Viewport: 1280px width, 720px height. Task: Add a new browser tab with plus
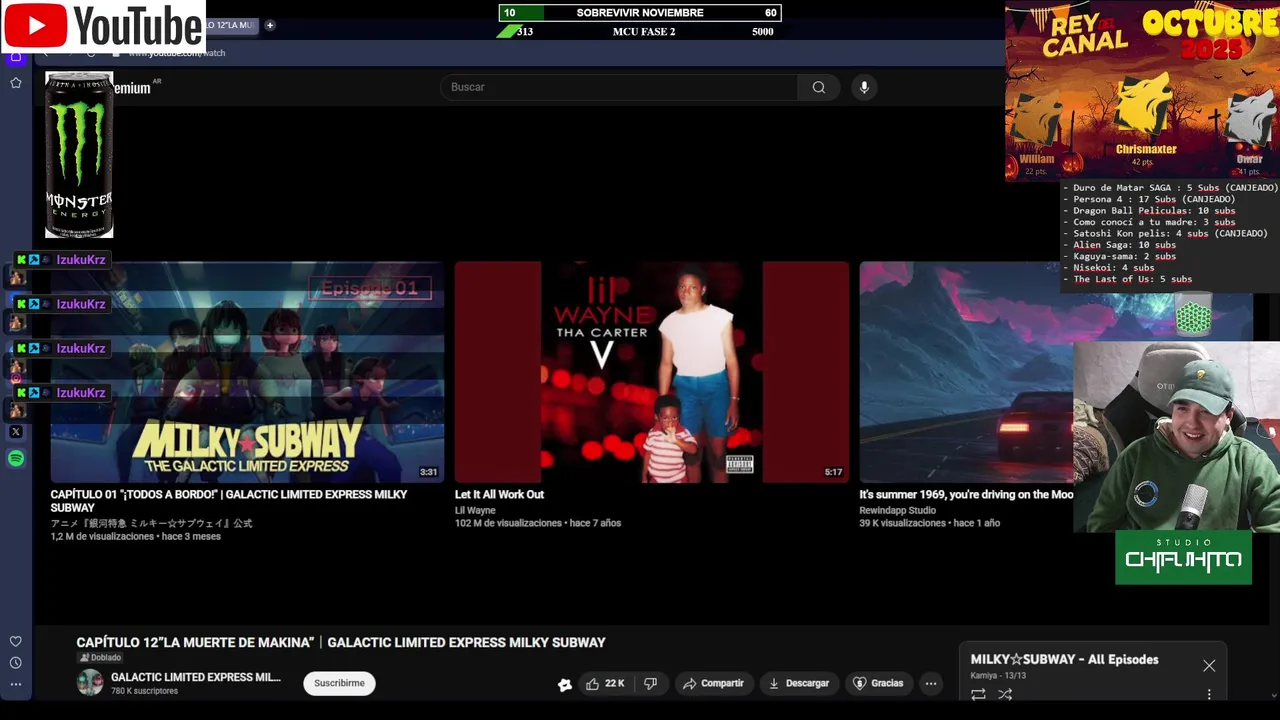pyautogui.click(x=270, y=25)
